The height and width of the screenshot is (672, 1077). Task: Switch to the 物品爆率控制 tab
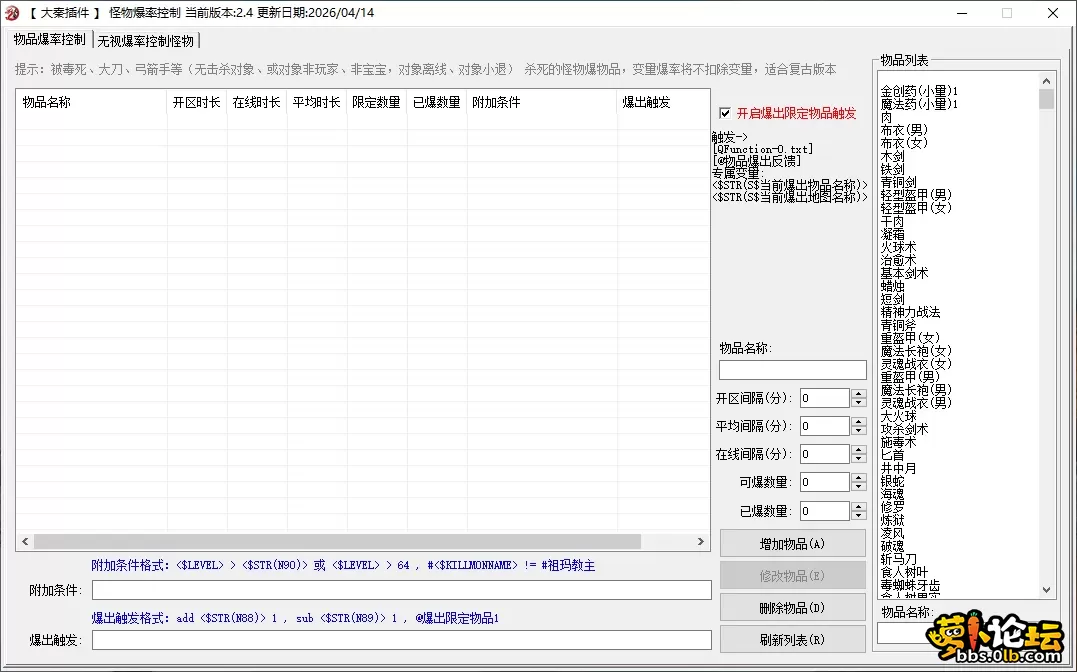click(x=49, y=40)
